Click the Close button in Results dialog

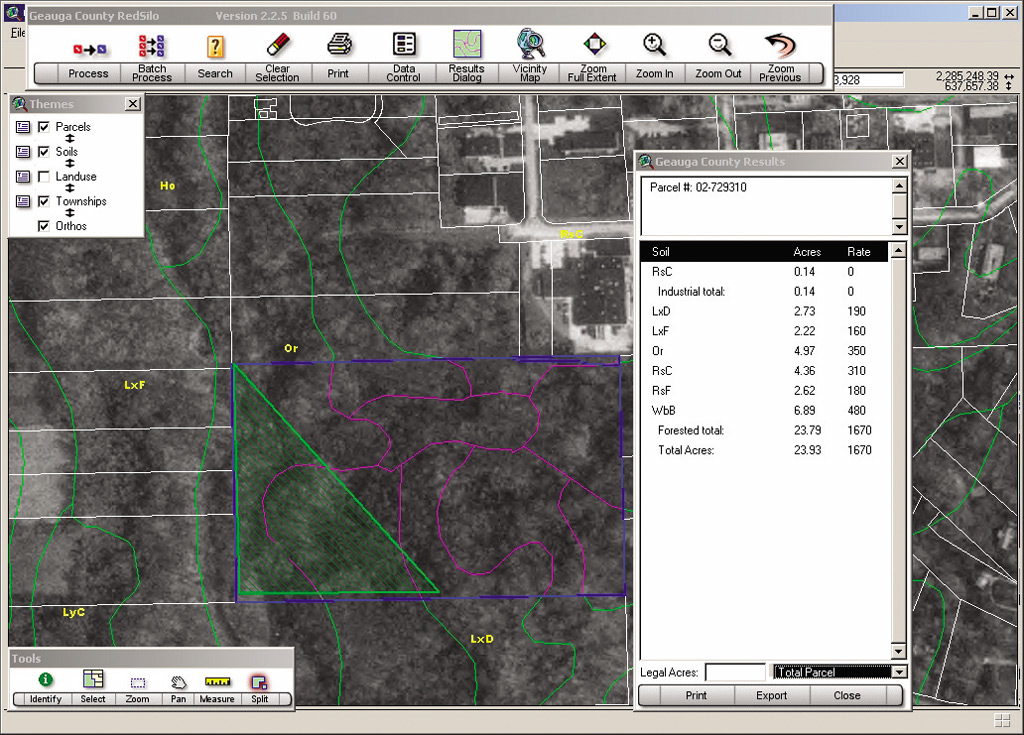(847, 695)
